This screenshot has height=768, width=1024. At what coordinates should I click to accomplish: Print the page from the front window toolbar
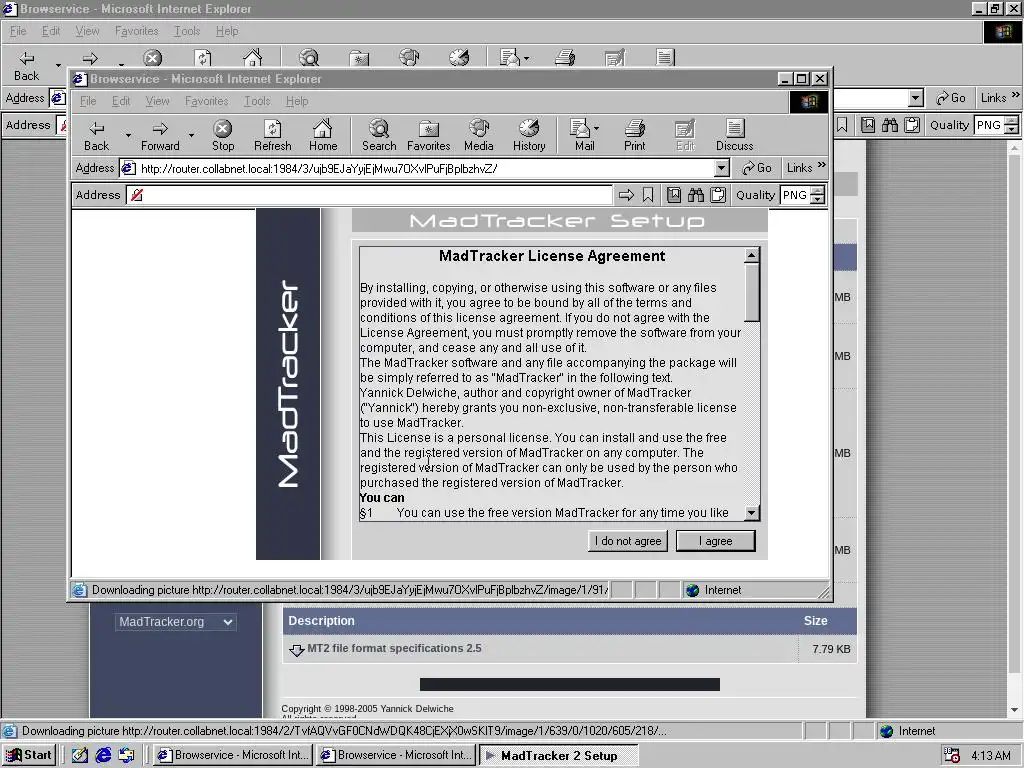634,135
